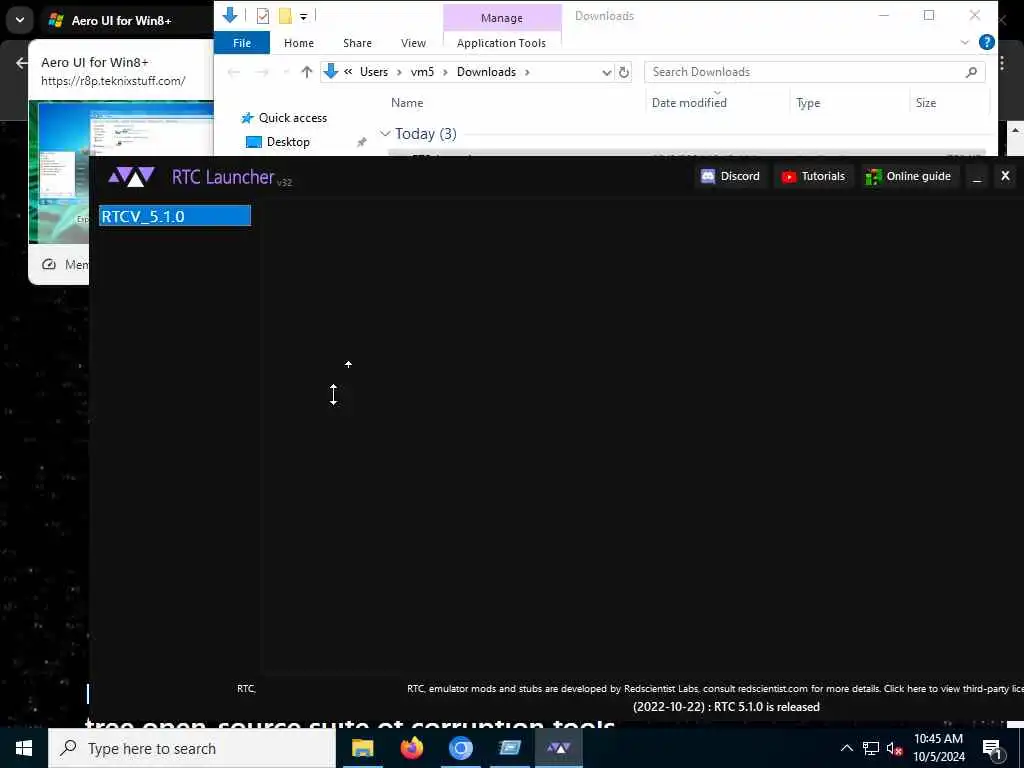Minimize the RTC Launcher window
Viewport: 1024px width, 768px height.
coord(977,176)
